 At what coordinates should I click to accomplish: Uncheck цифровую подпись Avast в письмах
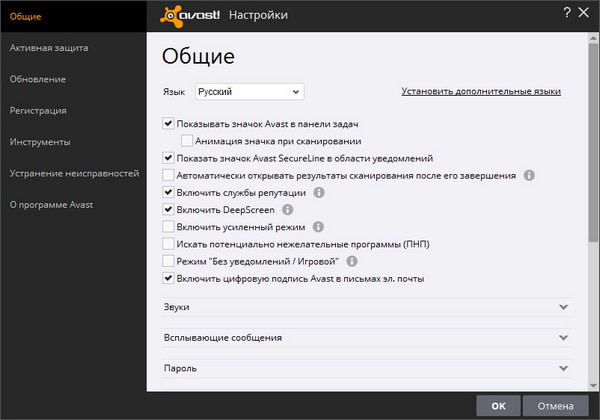pyautogui.click(x=168, y=278)
